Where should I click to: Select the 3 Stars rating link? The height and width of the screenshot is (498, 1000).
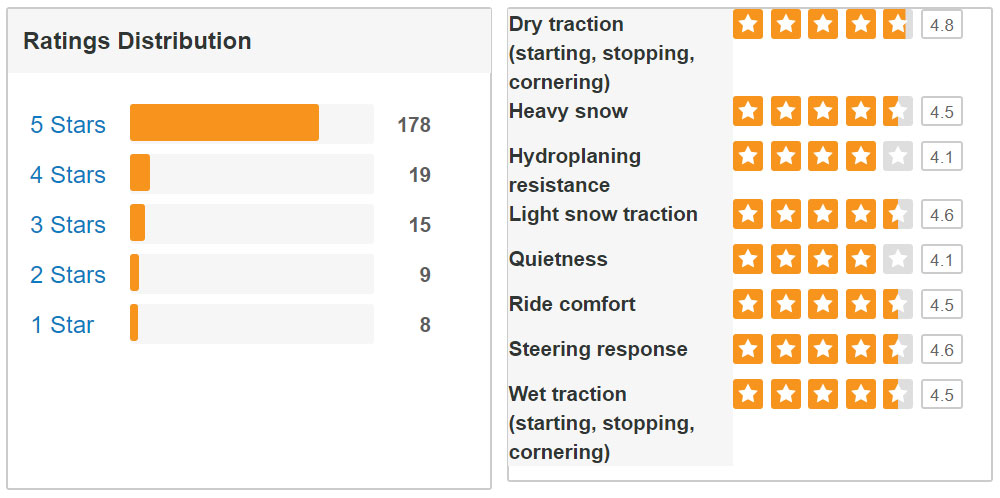pos(68,224)
